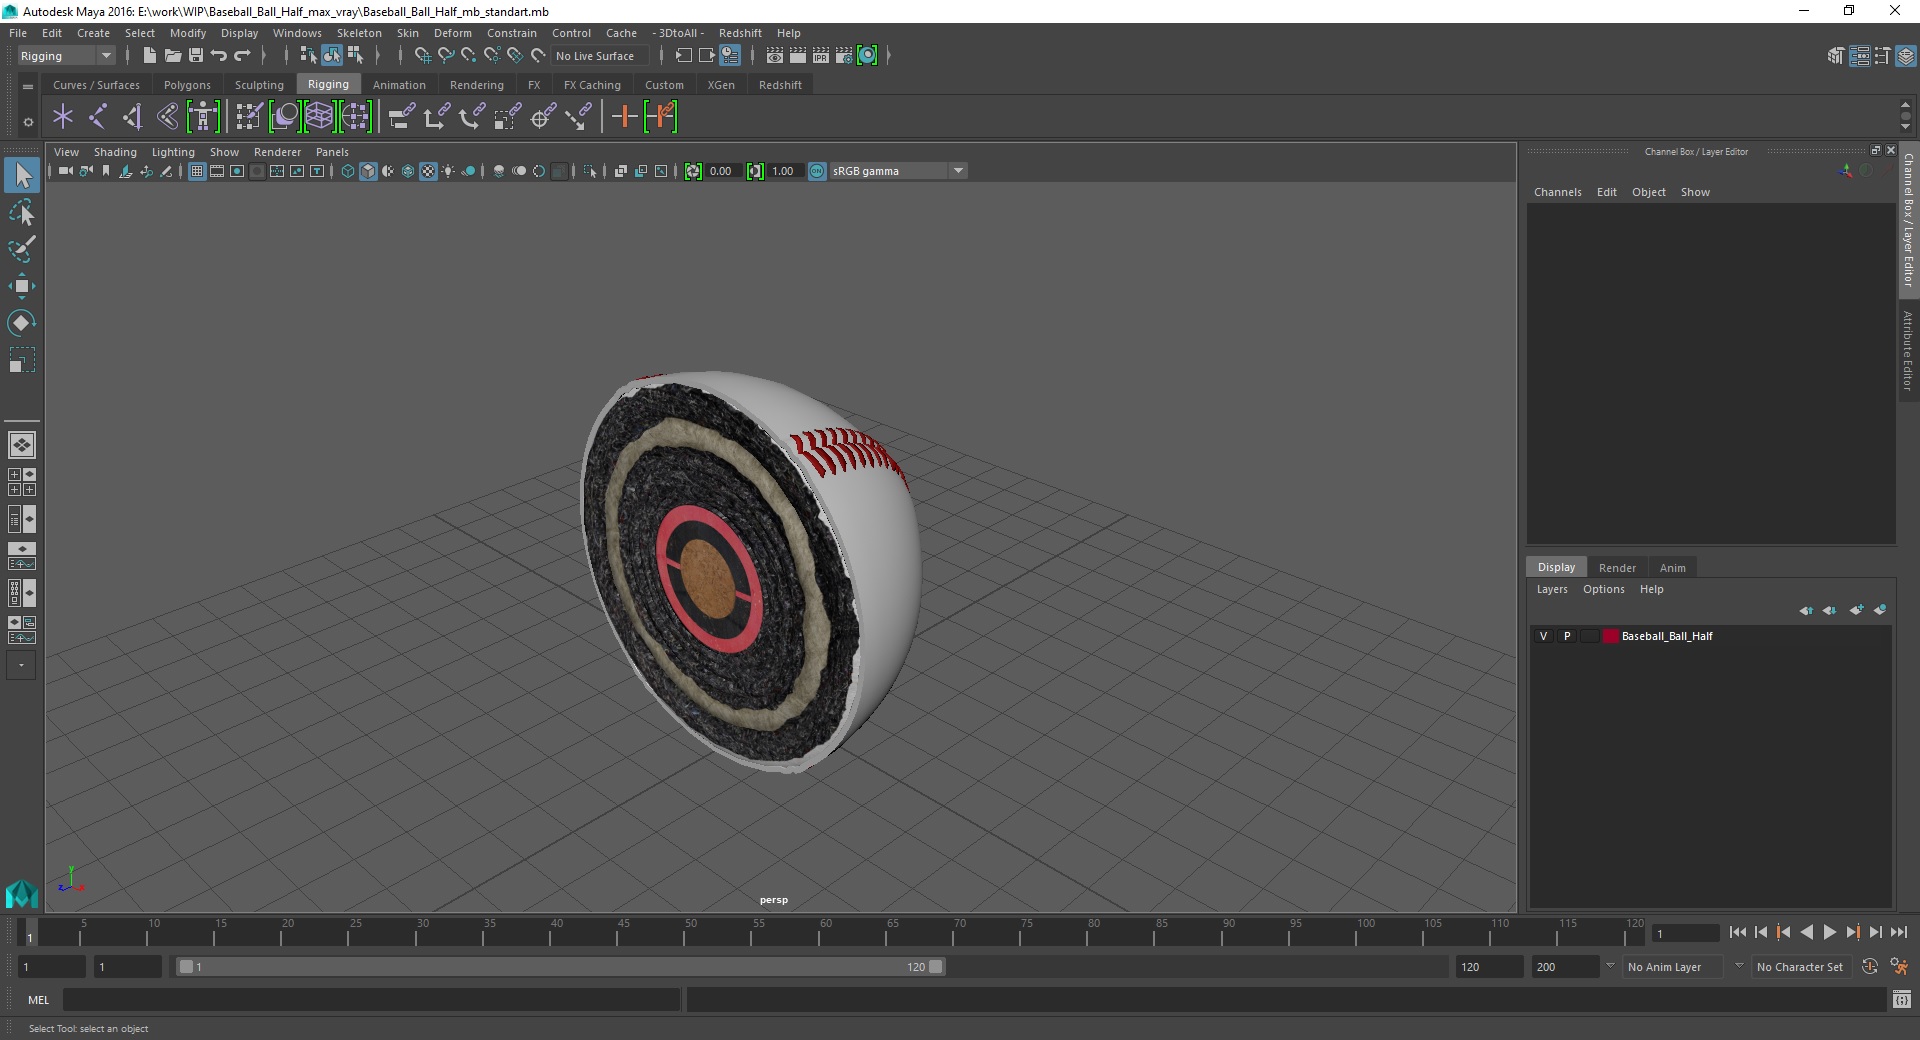Image resolution: width=1920 pixels, height=1040 pixels.
Task: Click the New Scene icon
Action: coord(149,56)
